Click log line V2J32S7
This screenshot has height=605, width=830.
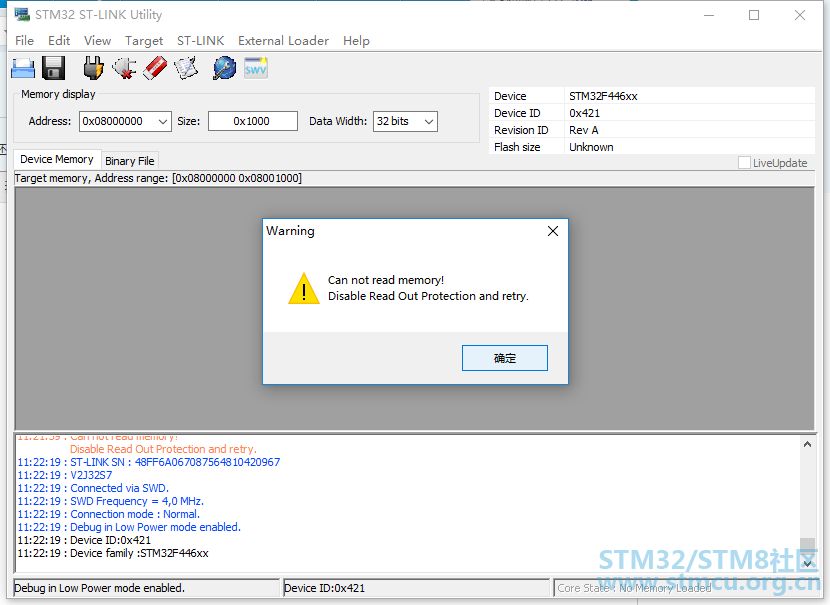(x=65, y=475)
